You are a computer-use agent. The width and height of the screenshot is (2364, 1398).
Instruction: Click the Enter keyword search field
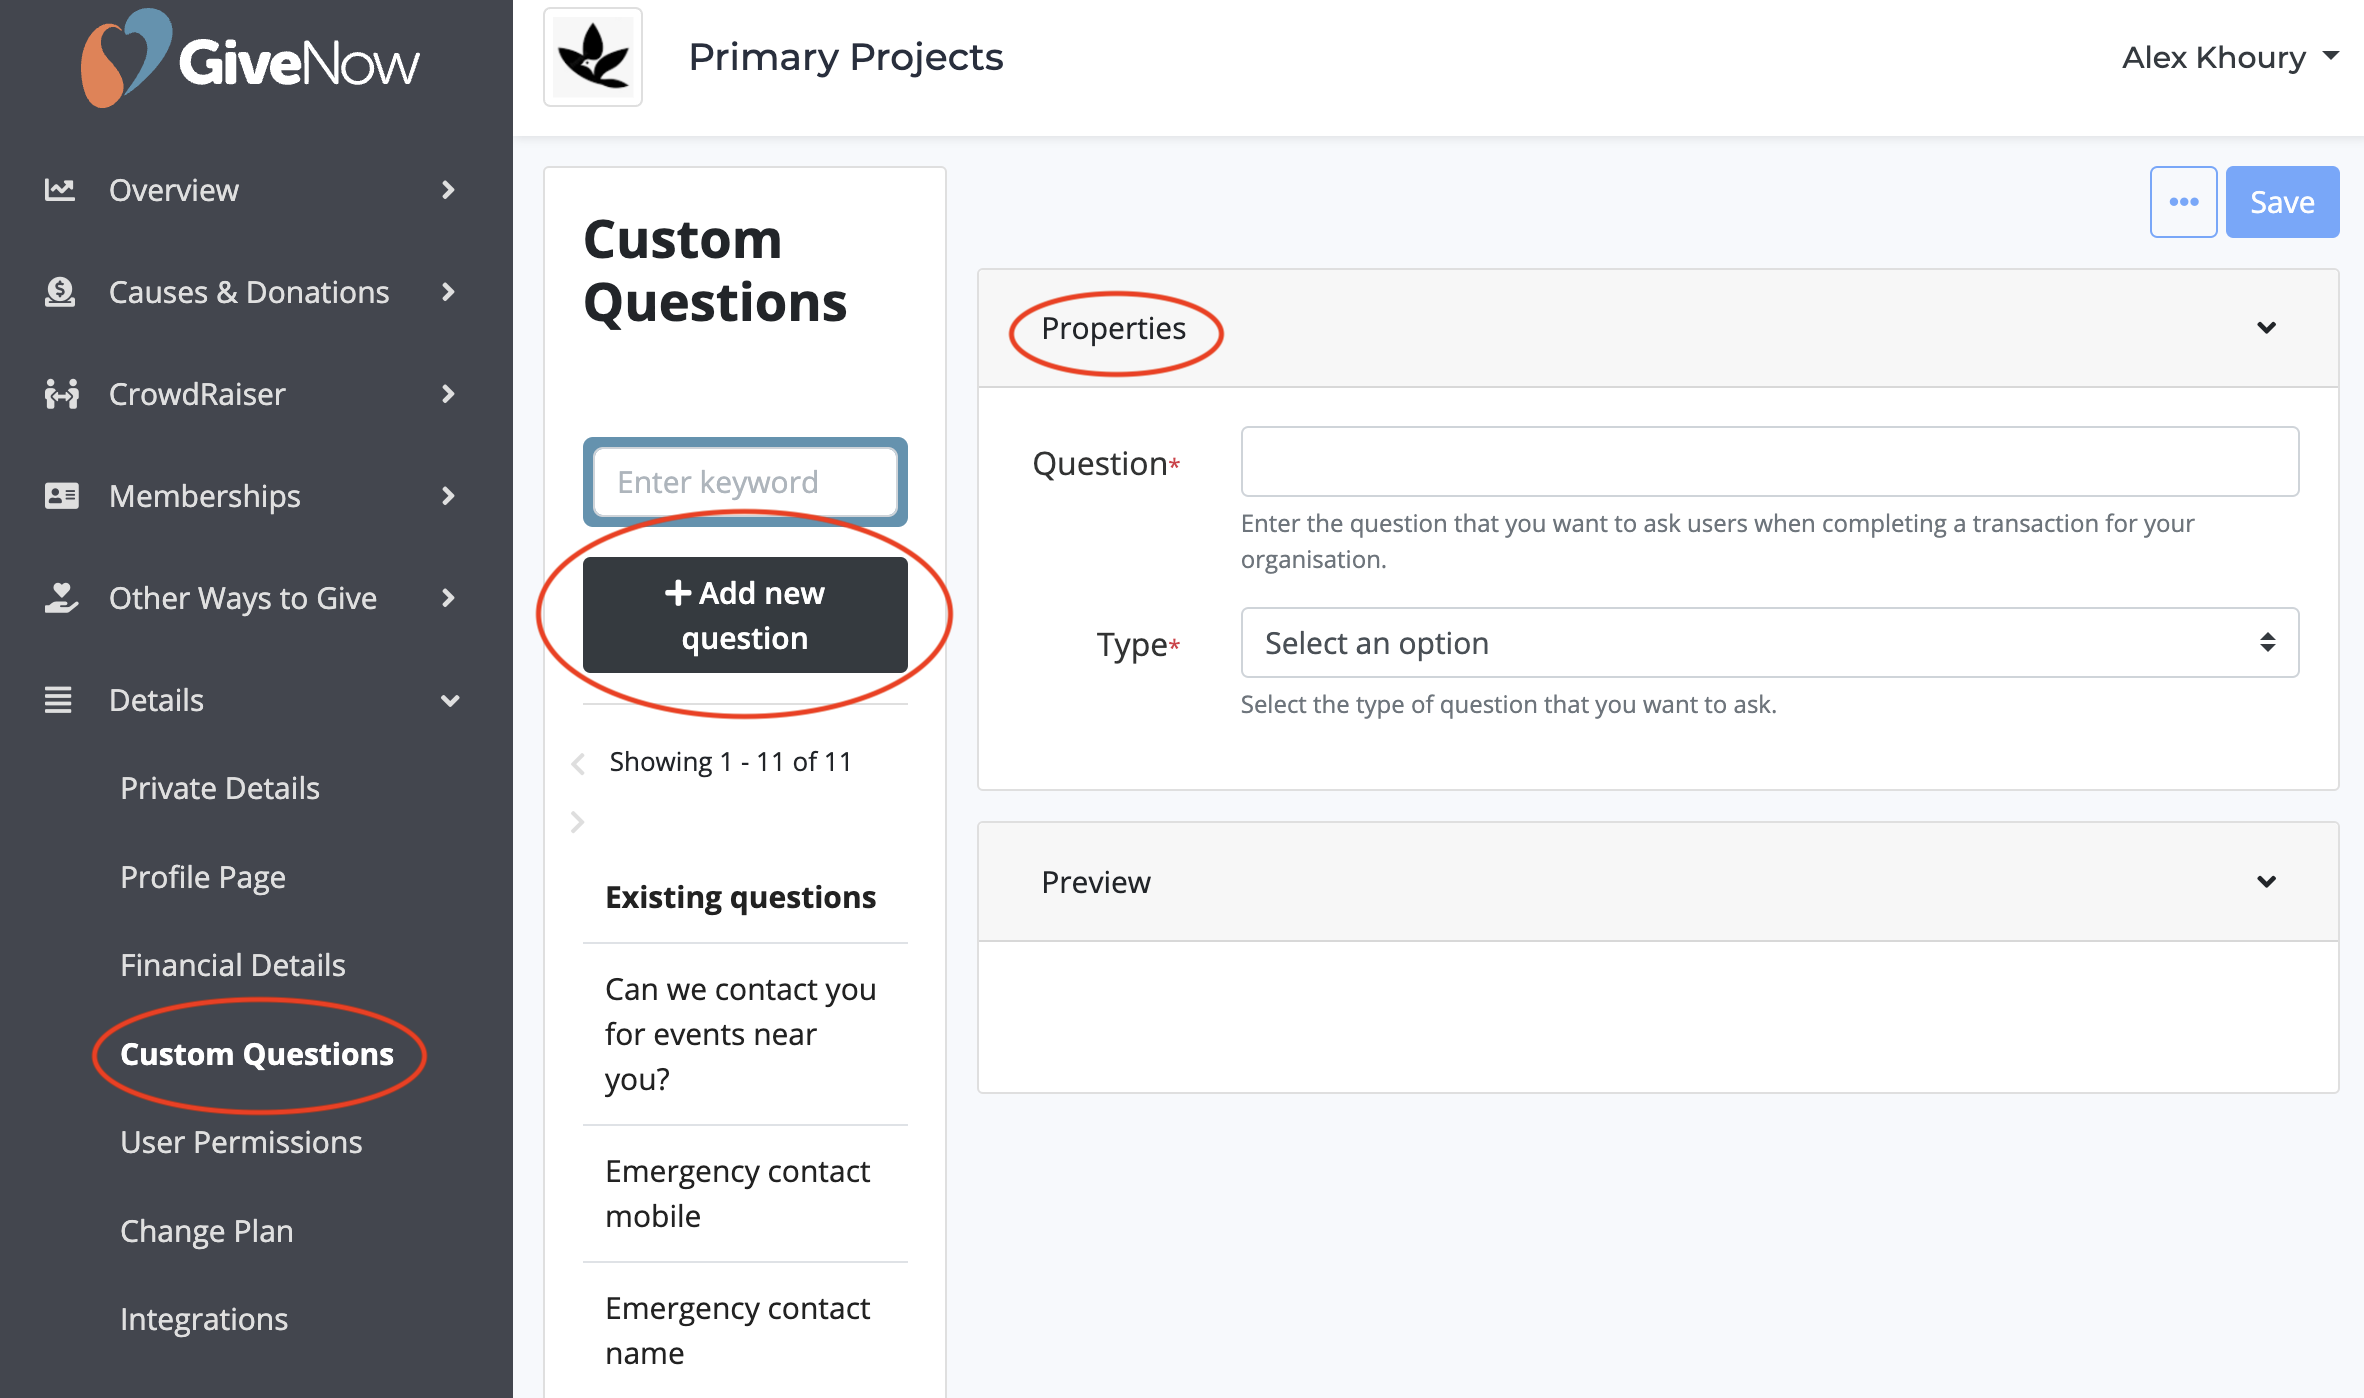click(744, 482)
